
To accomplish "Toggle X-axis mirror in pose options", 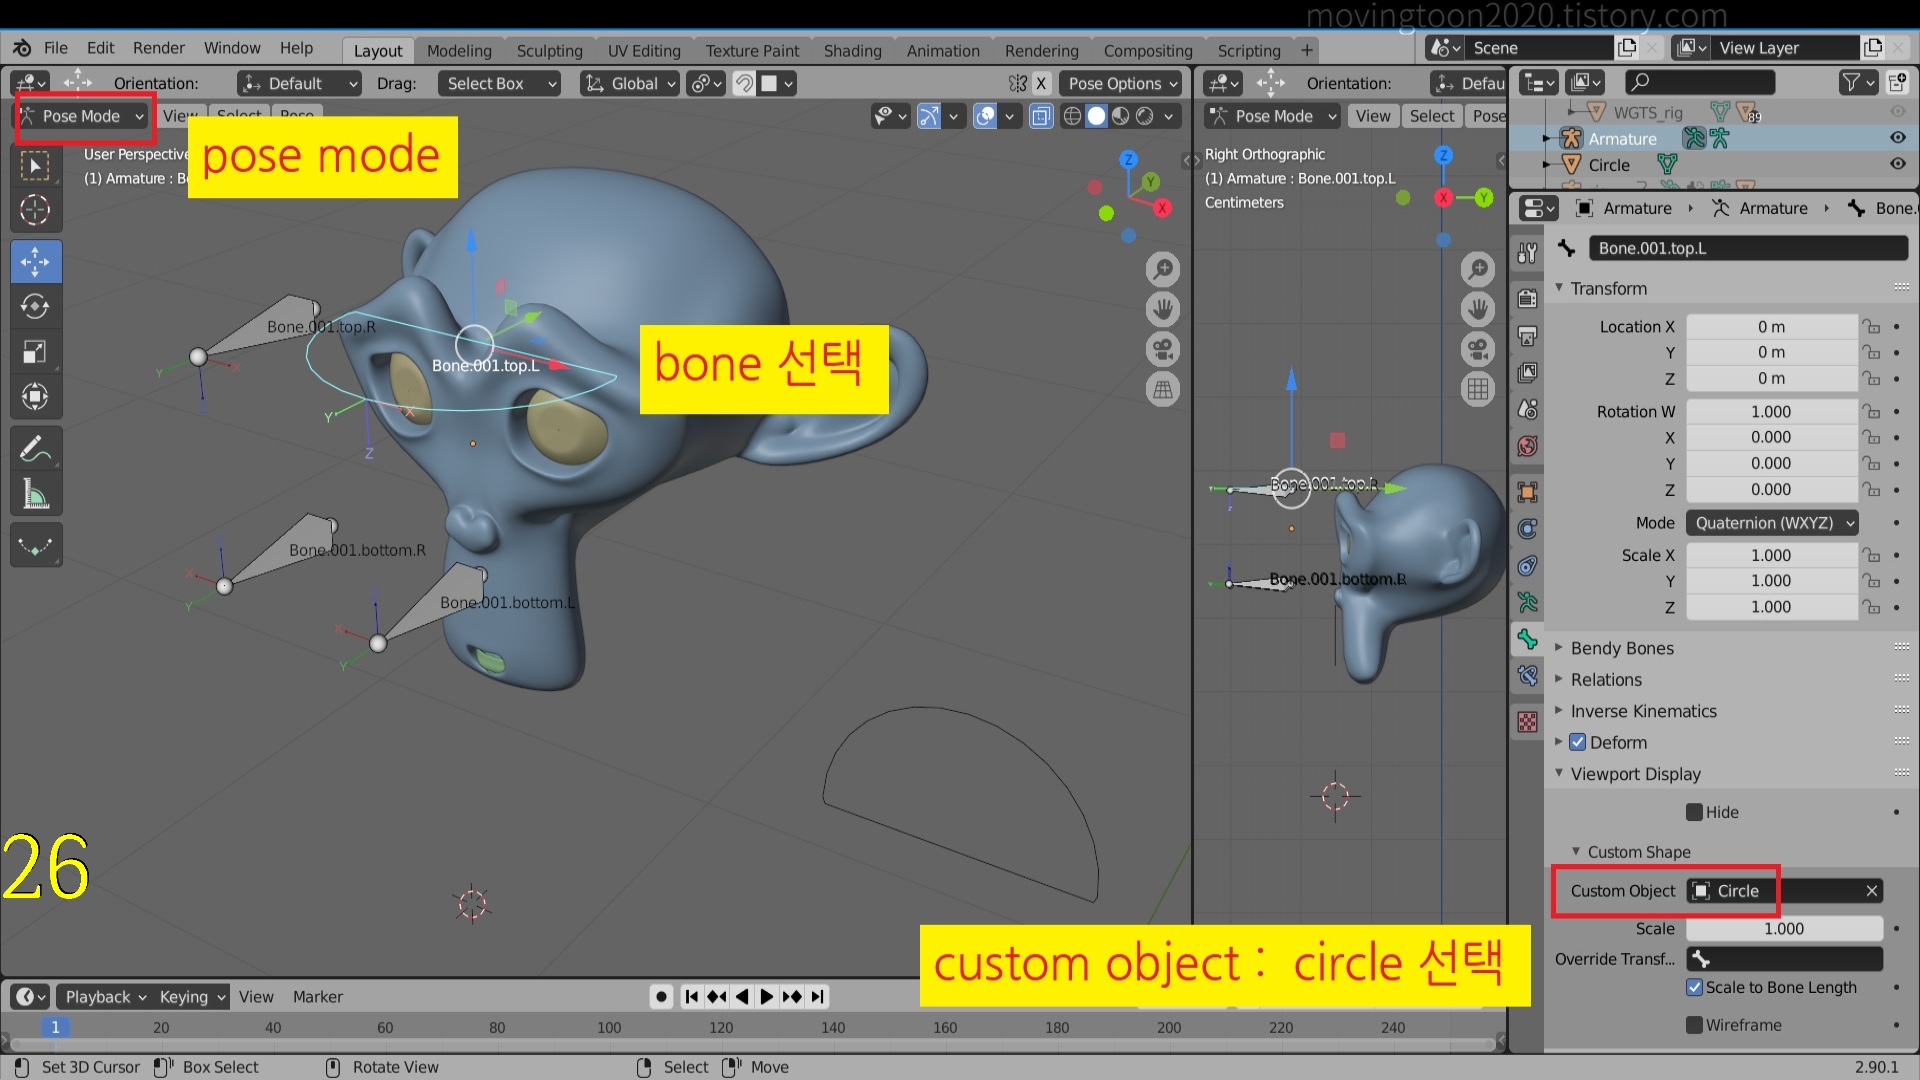I will click(x=1041, y=84).
